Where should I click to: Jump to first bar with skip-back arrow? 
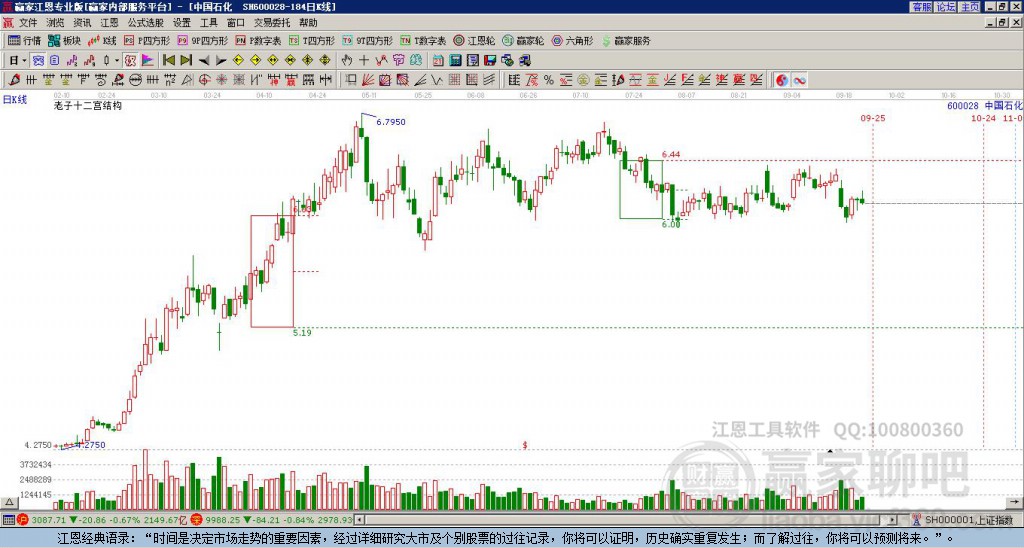tap(169, 61)
